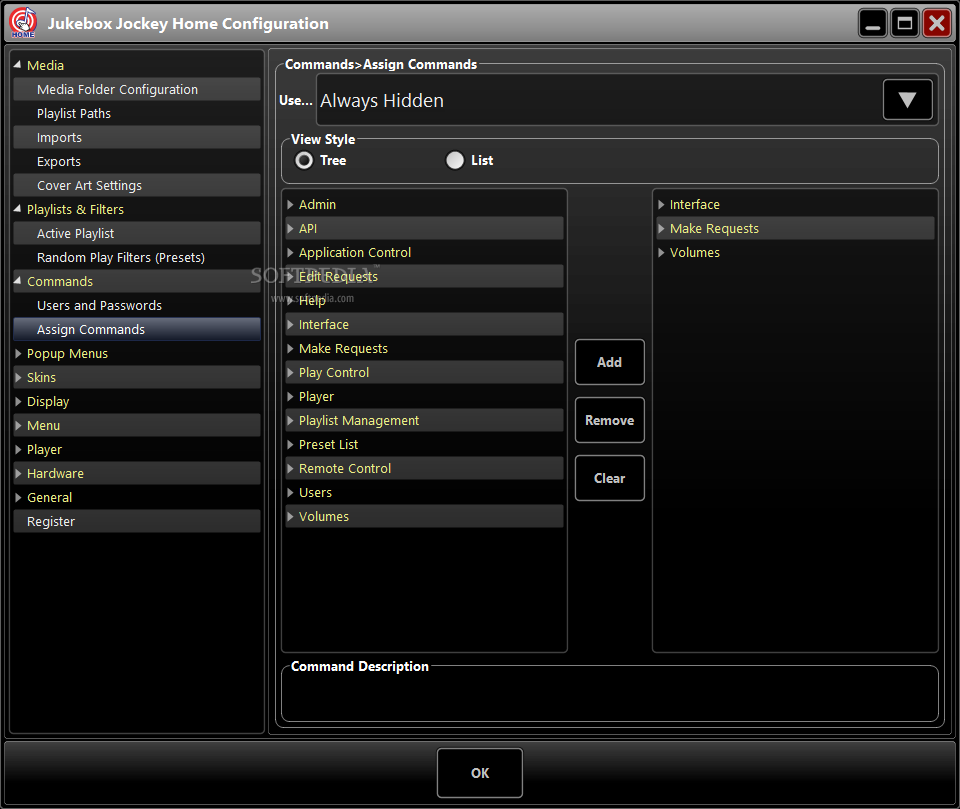Select Volumes in assigned commands list
The width and height of the screenshot is (960, 809).
[x=795, y=252]
